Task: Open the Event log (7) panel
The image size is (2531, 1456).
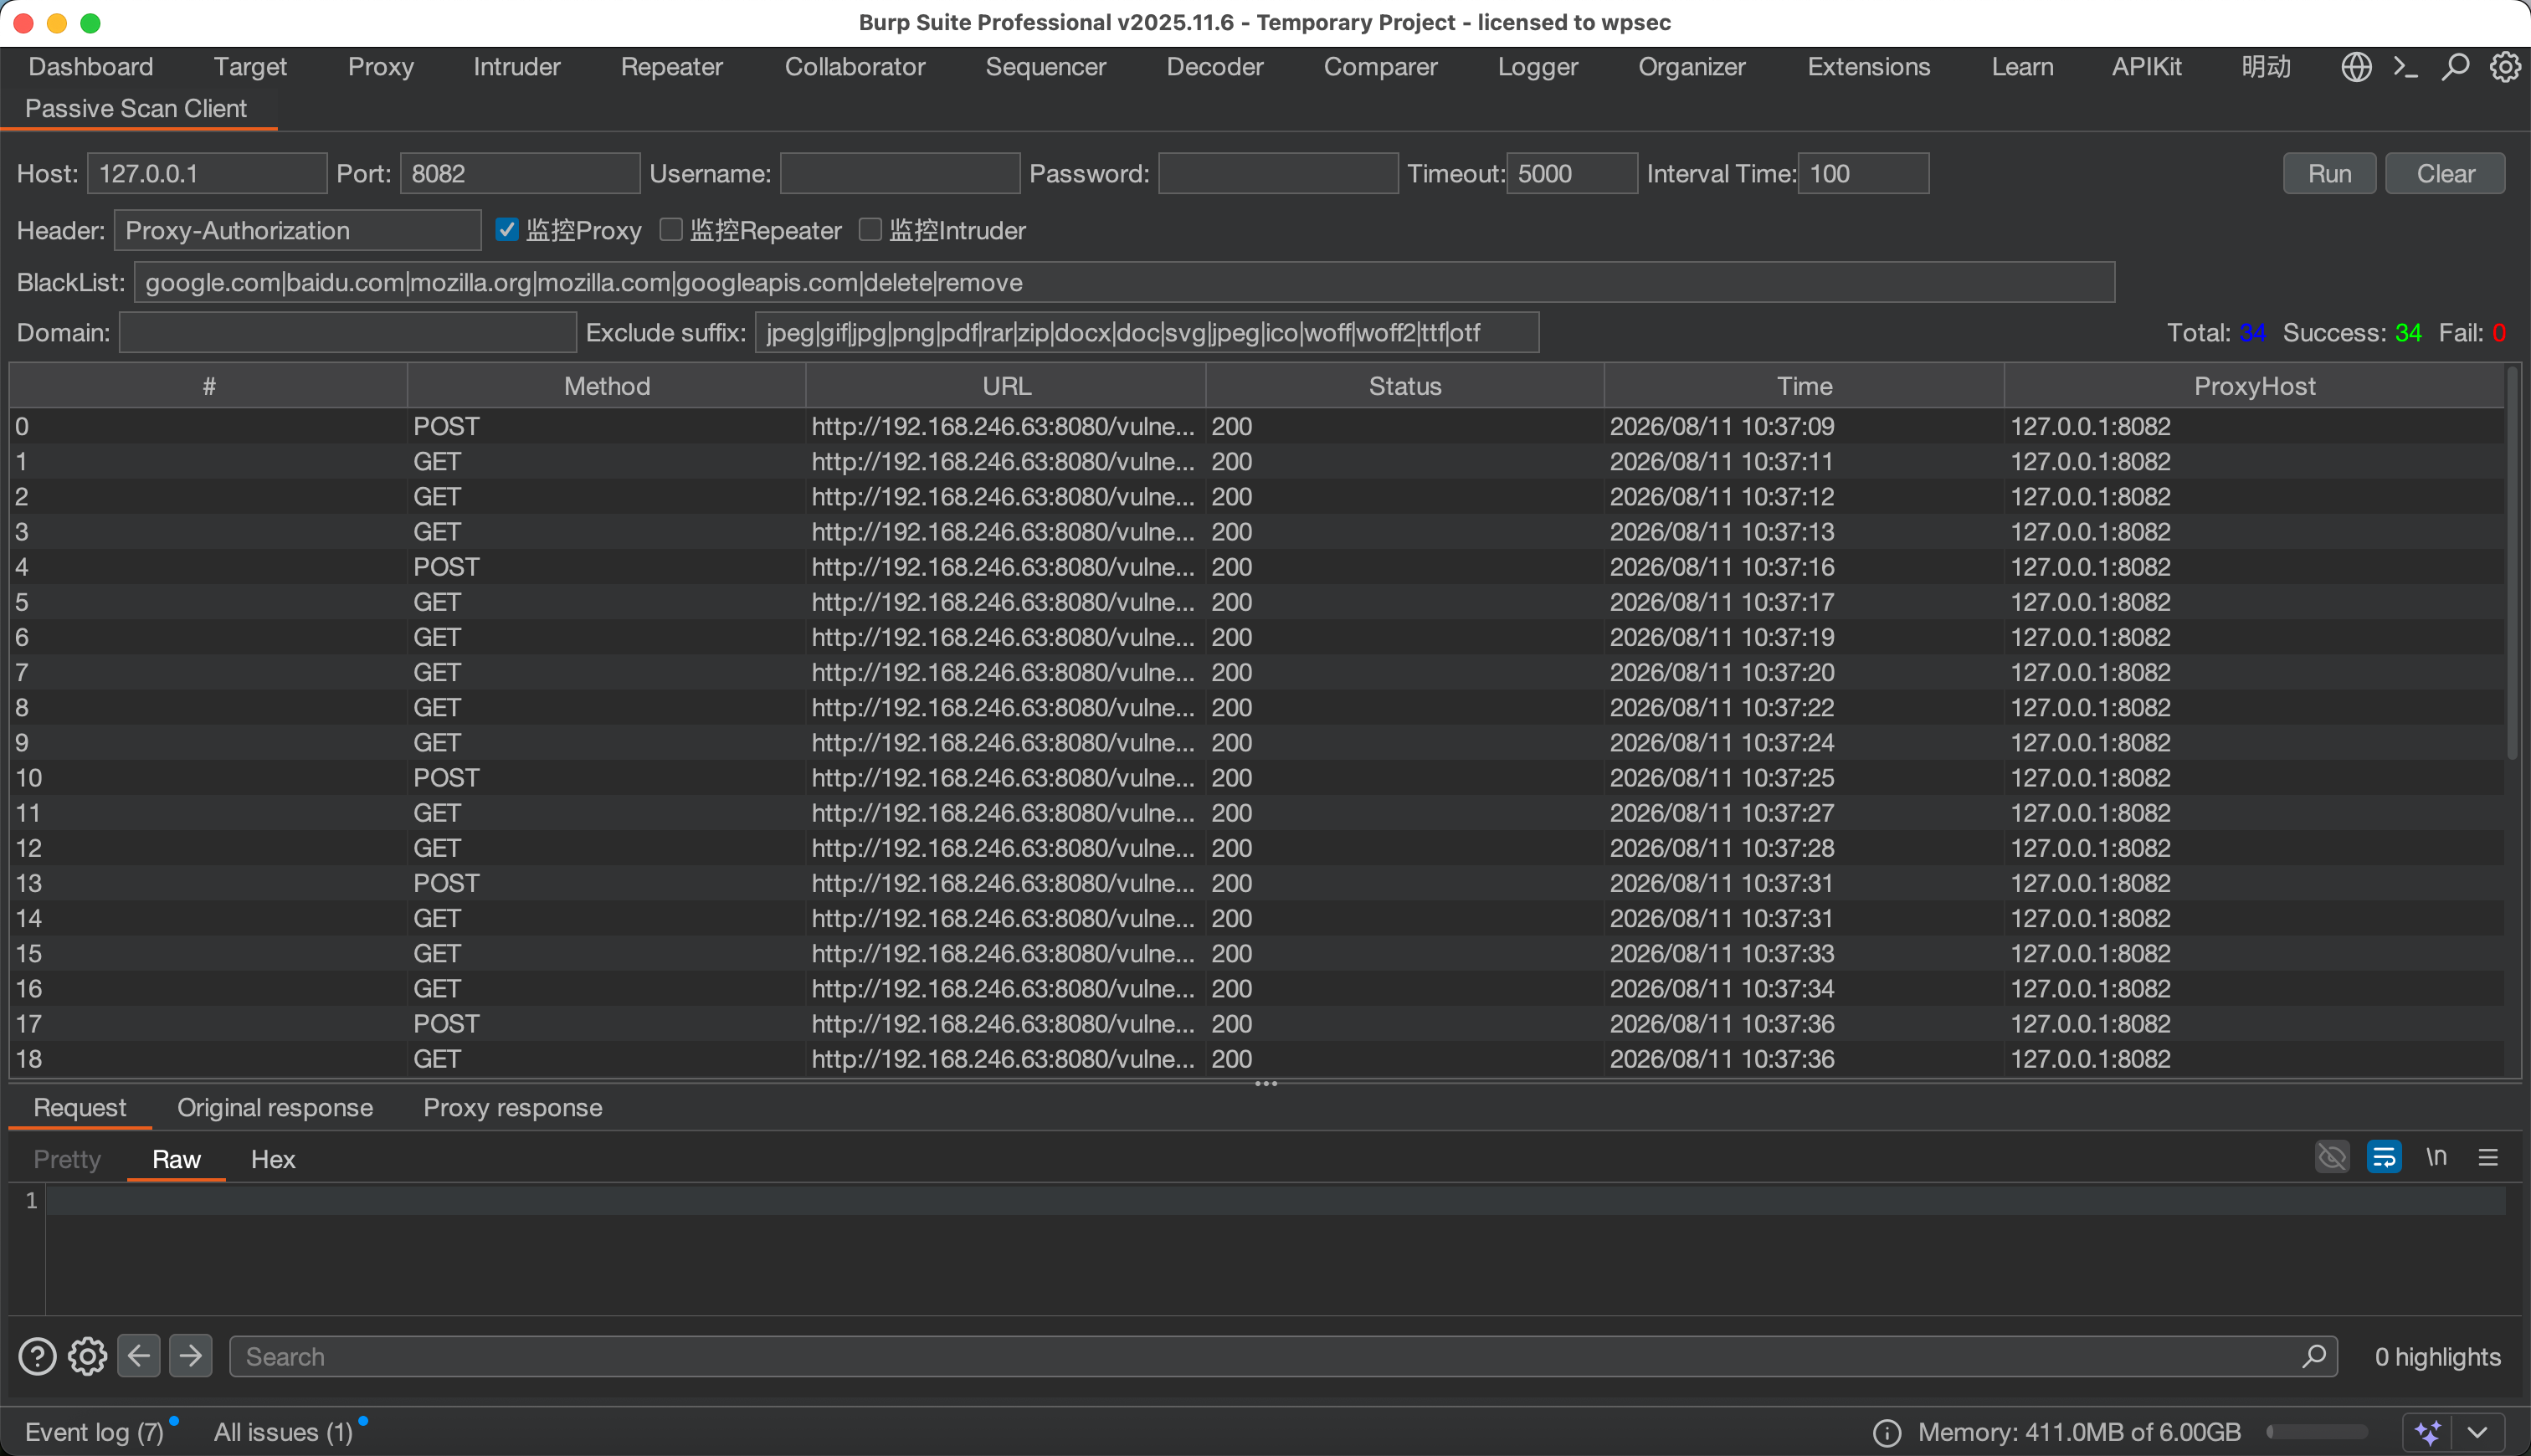Action: (x=94, y=1433)
